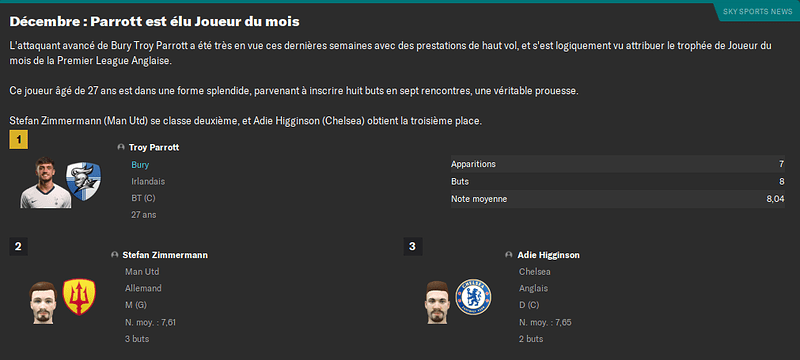The image size is (800, 360).
Task: Click the Sky Sports News source tag
Action: (x=757, y=12)
